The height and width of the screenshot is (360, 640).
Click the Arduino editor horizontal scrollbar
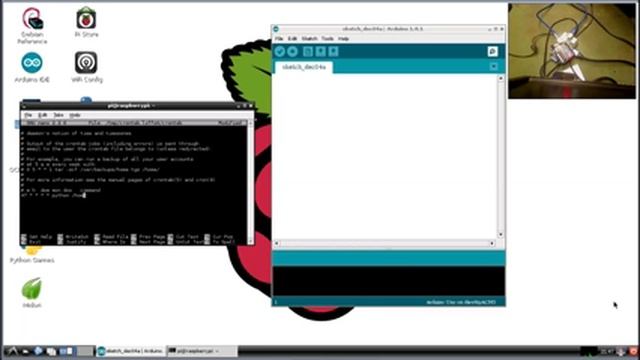coord(384,243)
